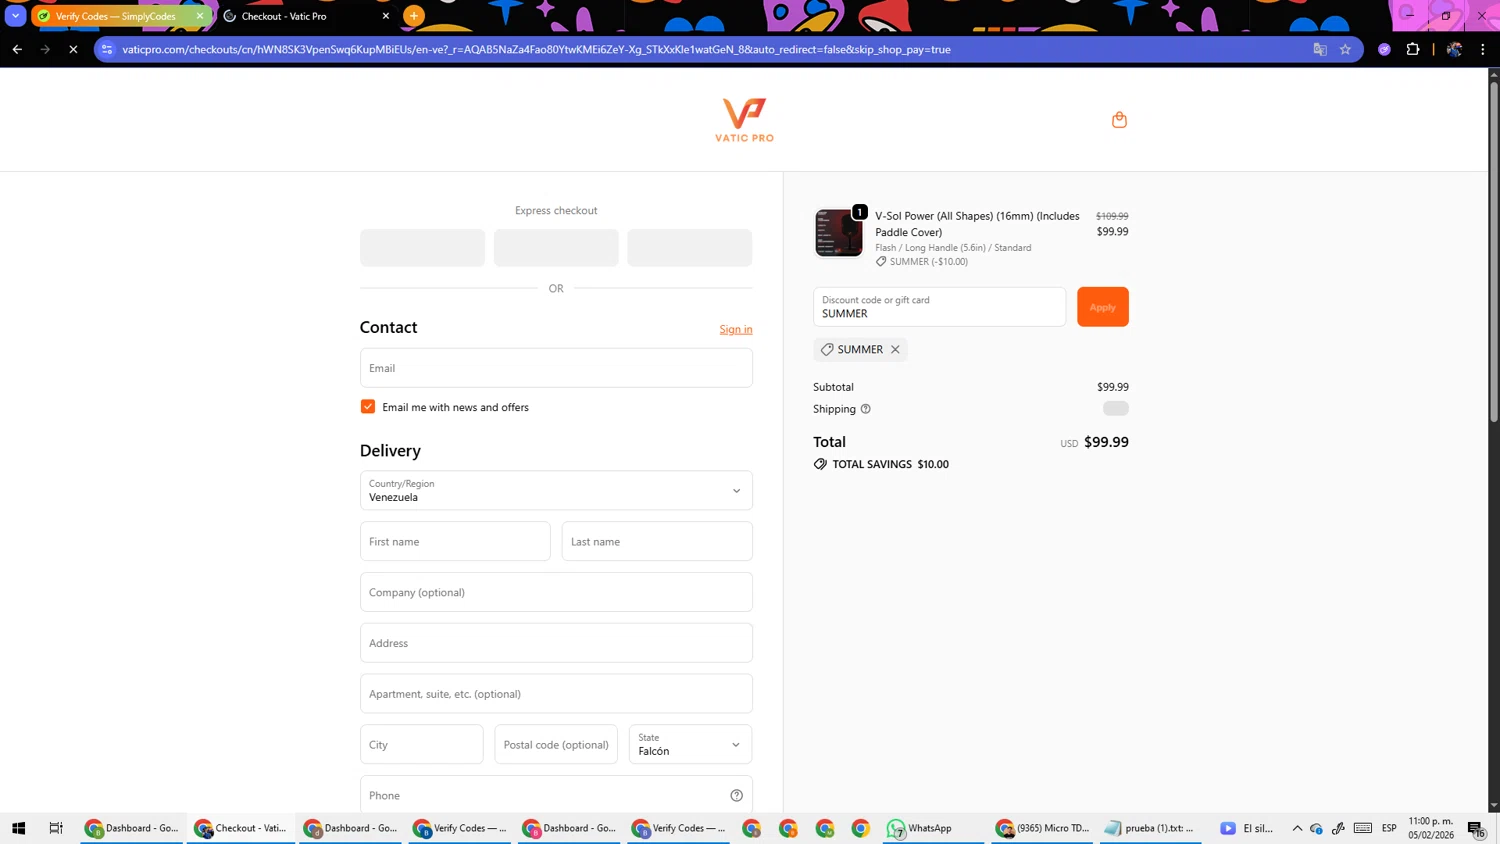Open a new browser tab
This screenshot has height=844, width=1500.
(414, 16)
